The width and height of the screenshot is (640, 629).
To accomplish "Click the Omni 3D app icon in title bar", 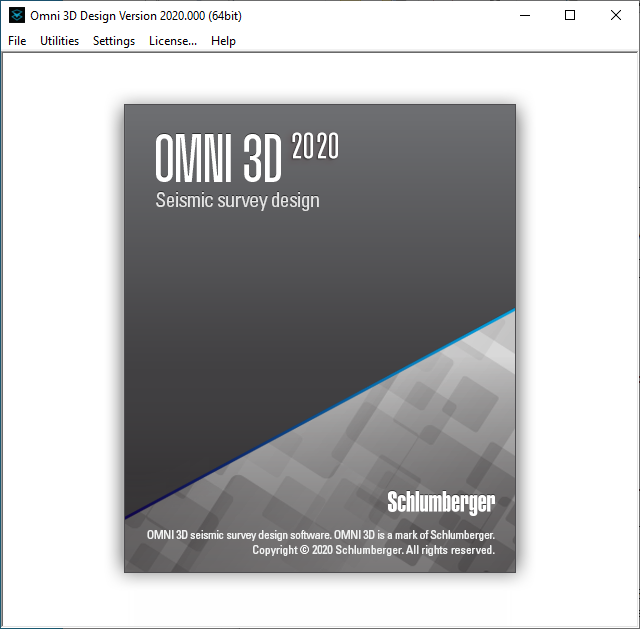I will click(x=17, y=16).
